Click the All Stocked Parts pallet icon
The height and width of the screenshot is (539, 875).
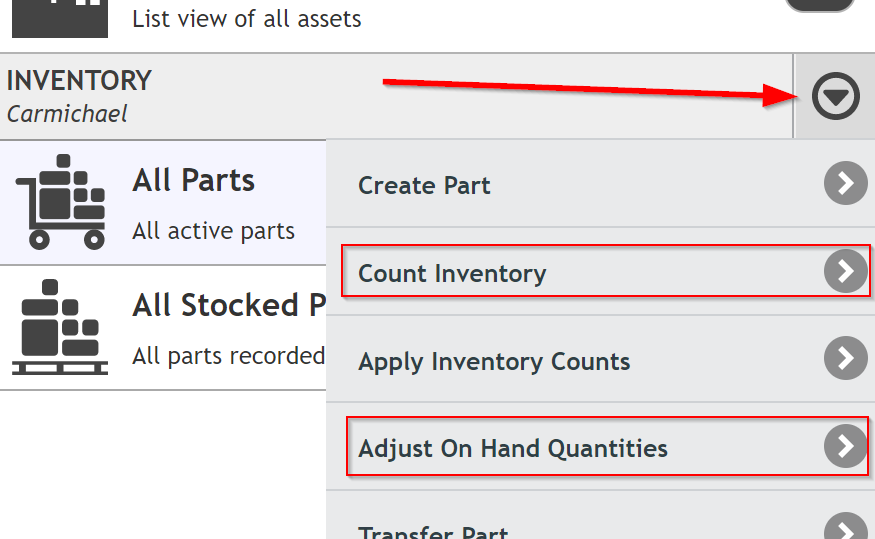[60, 327]
